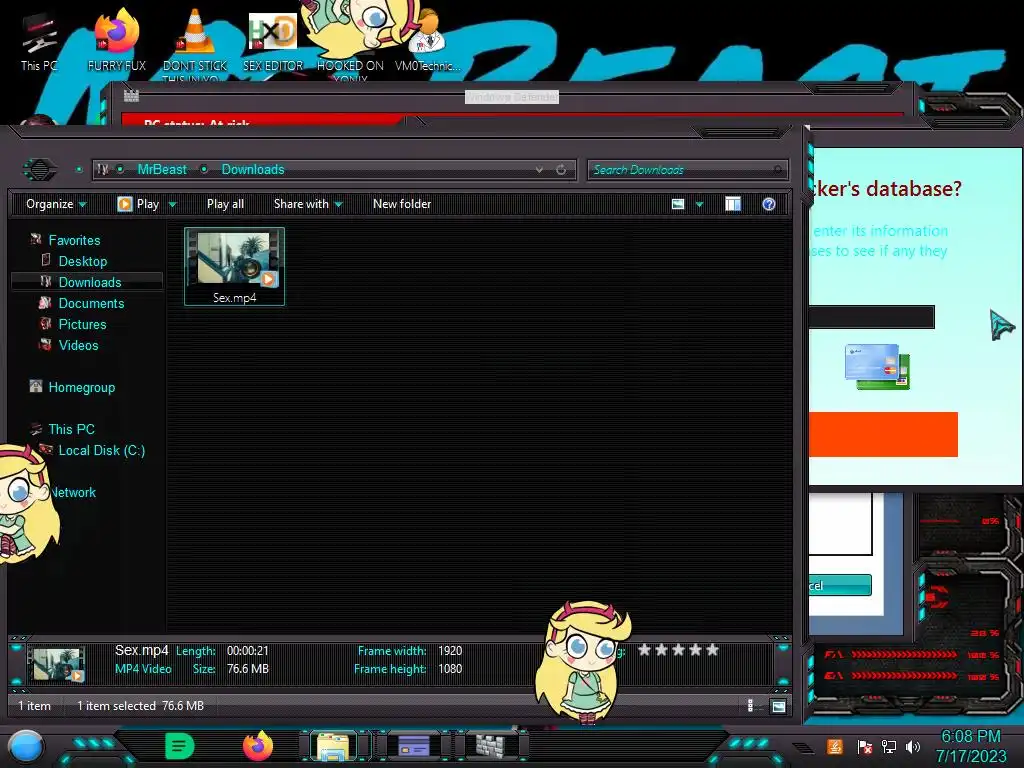The width and height of the screenshot is (1024, 768).
Task: Click the volume speaker tray icon
Action: pos(913,747)
